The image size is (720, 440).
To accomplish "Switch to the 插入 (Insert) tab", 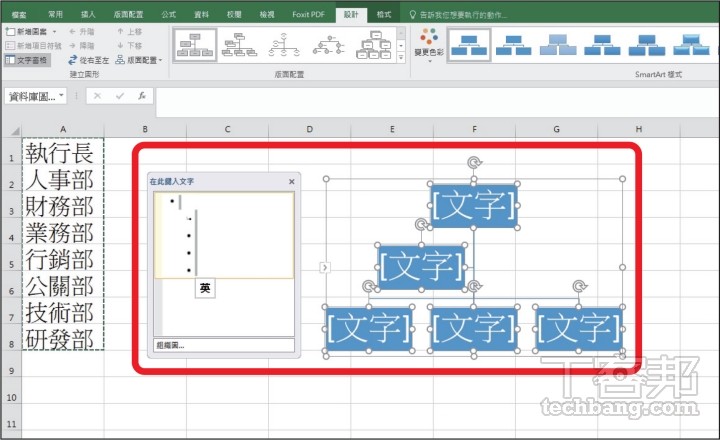I will coord(88,15).
